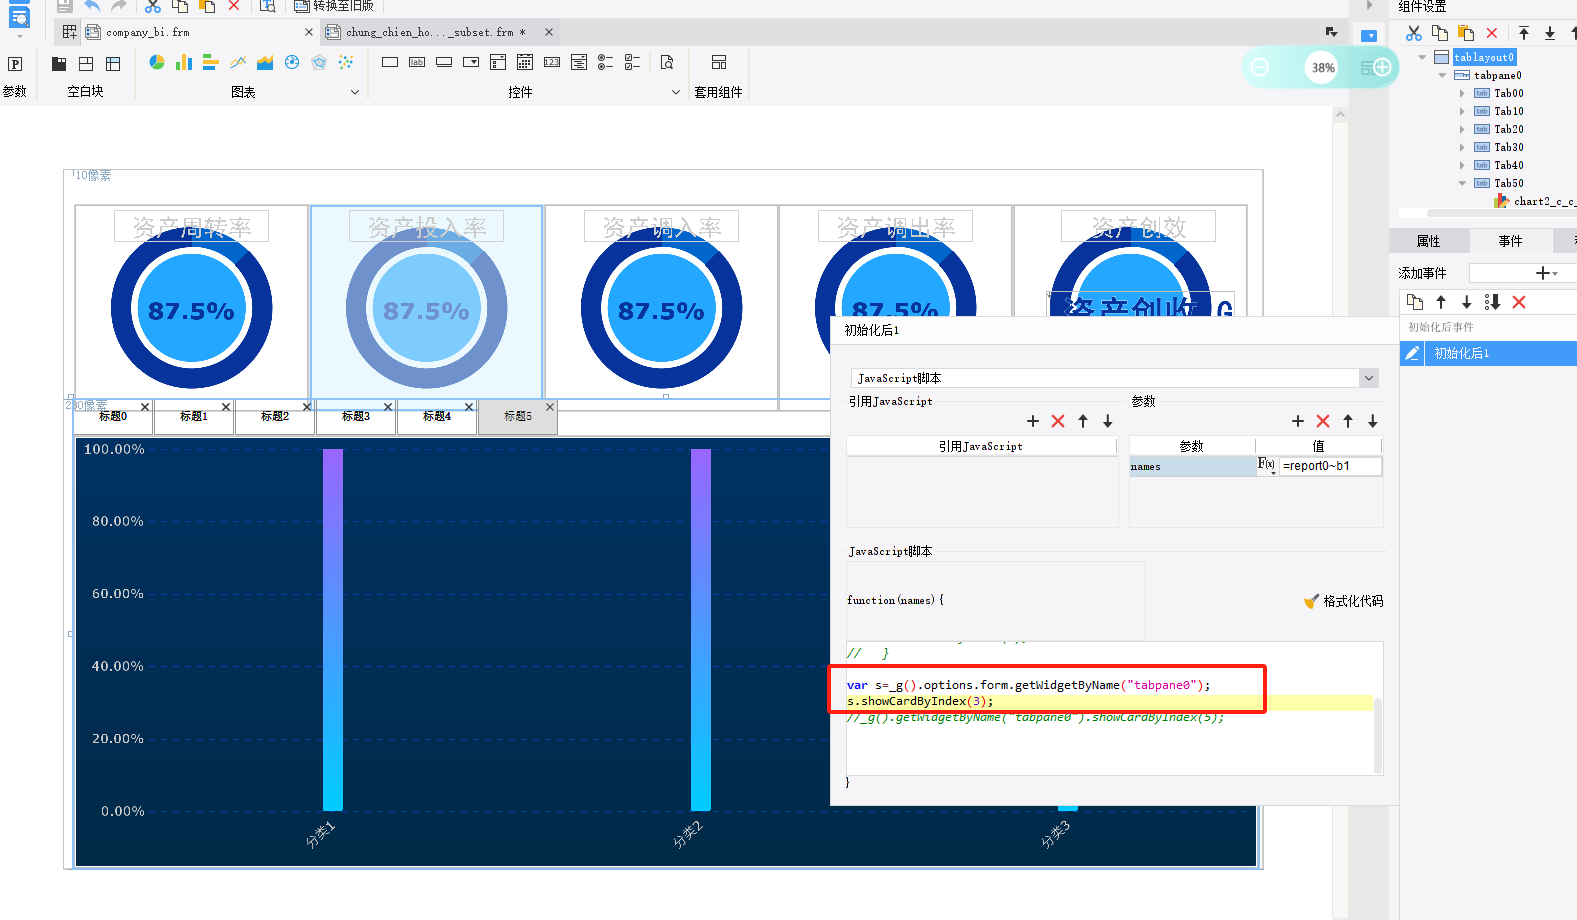This screenshot has height=920, width=1577.
Task: Open the JavaScript脚本 type dropdown
Action: pos(1369,378)
